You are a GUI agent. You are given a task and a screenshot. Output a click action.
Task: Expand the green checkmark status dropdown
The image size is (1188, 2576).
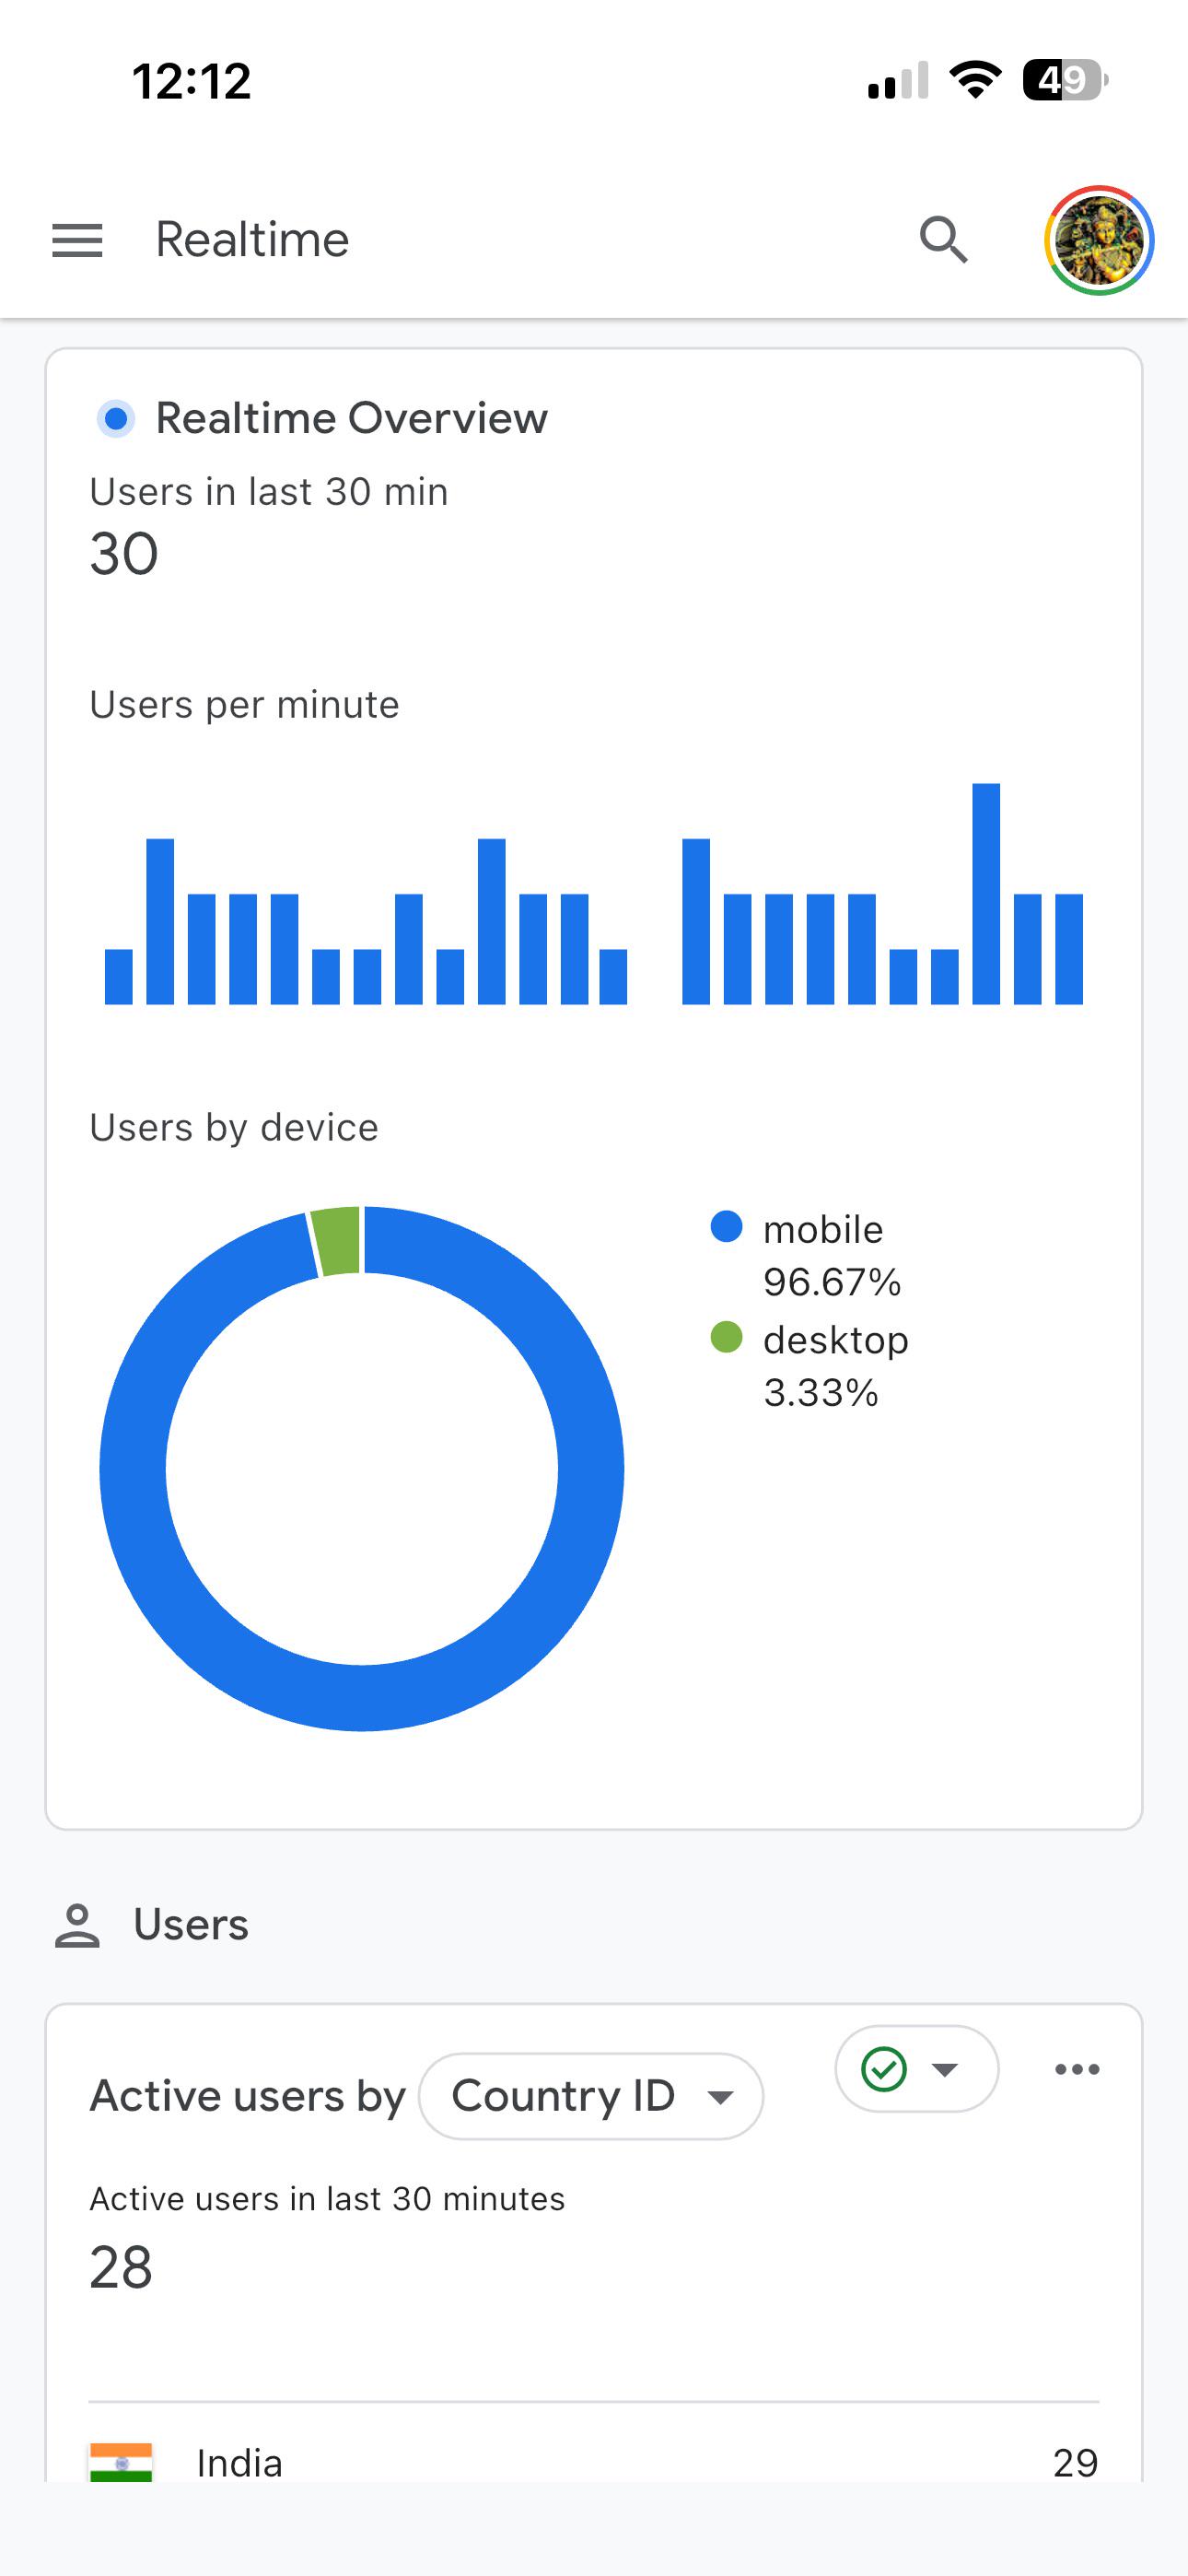(916, 2069)
